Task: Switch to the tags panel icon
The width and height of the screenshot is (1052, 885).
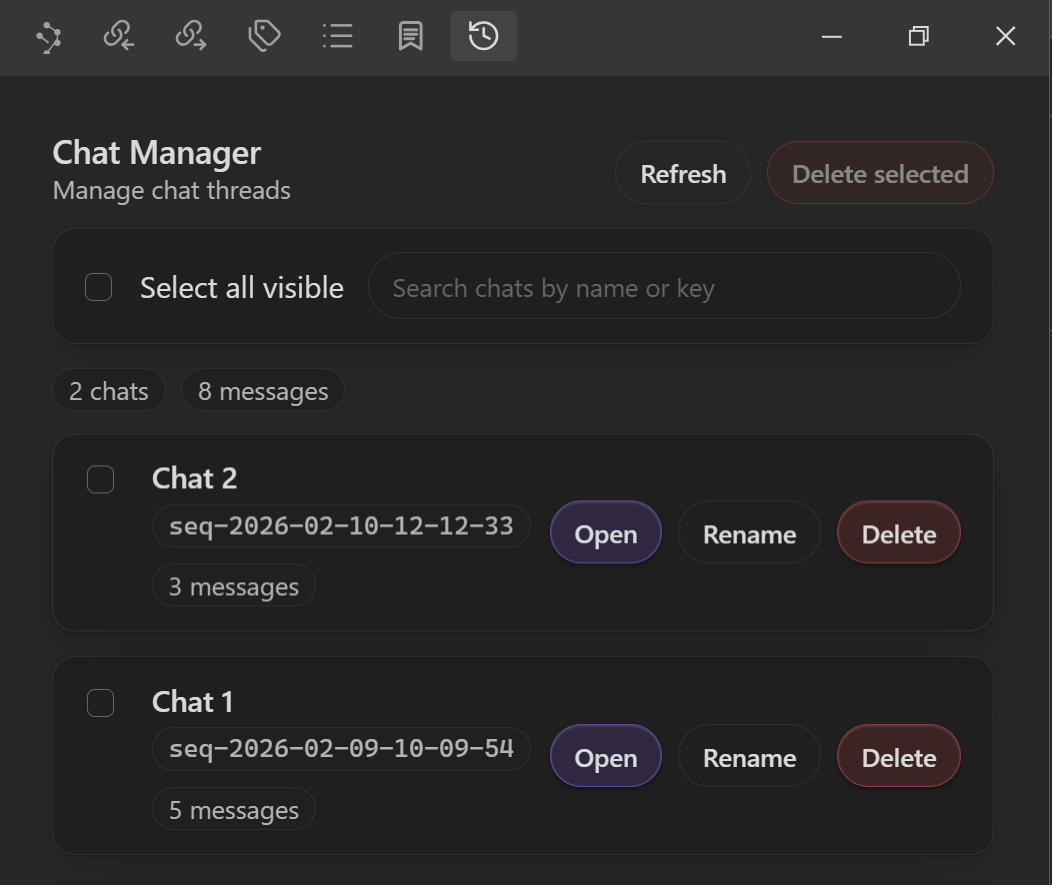Action: tap(264, 37)
